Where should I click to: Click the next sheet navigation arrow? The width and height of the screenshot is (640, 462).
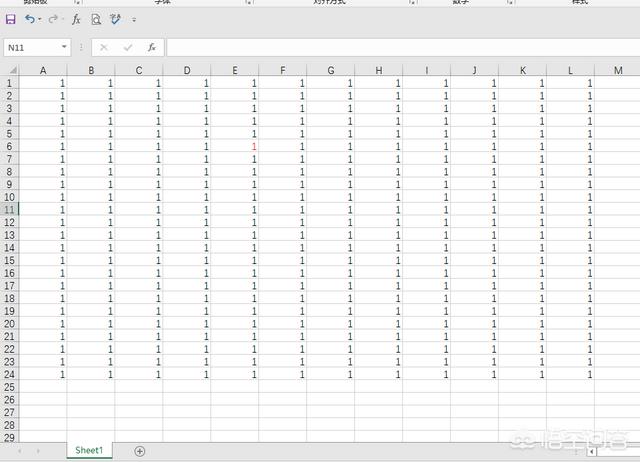click(38, 451)
